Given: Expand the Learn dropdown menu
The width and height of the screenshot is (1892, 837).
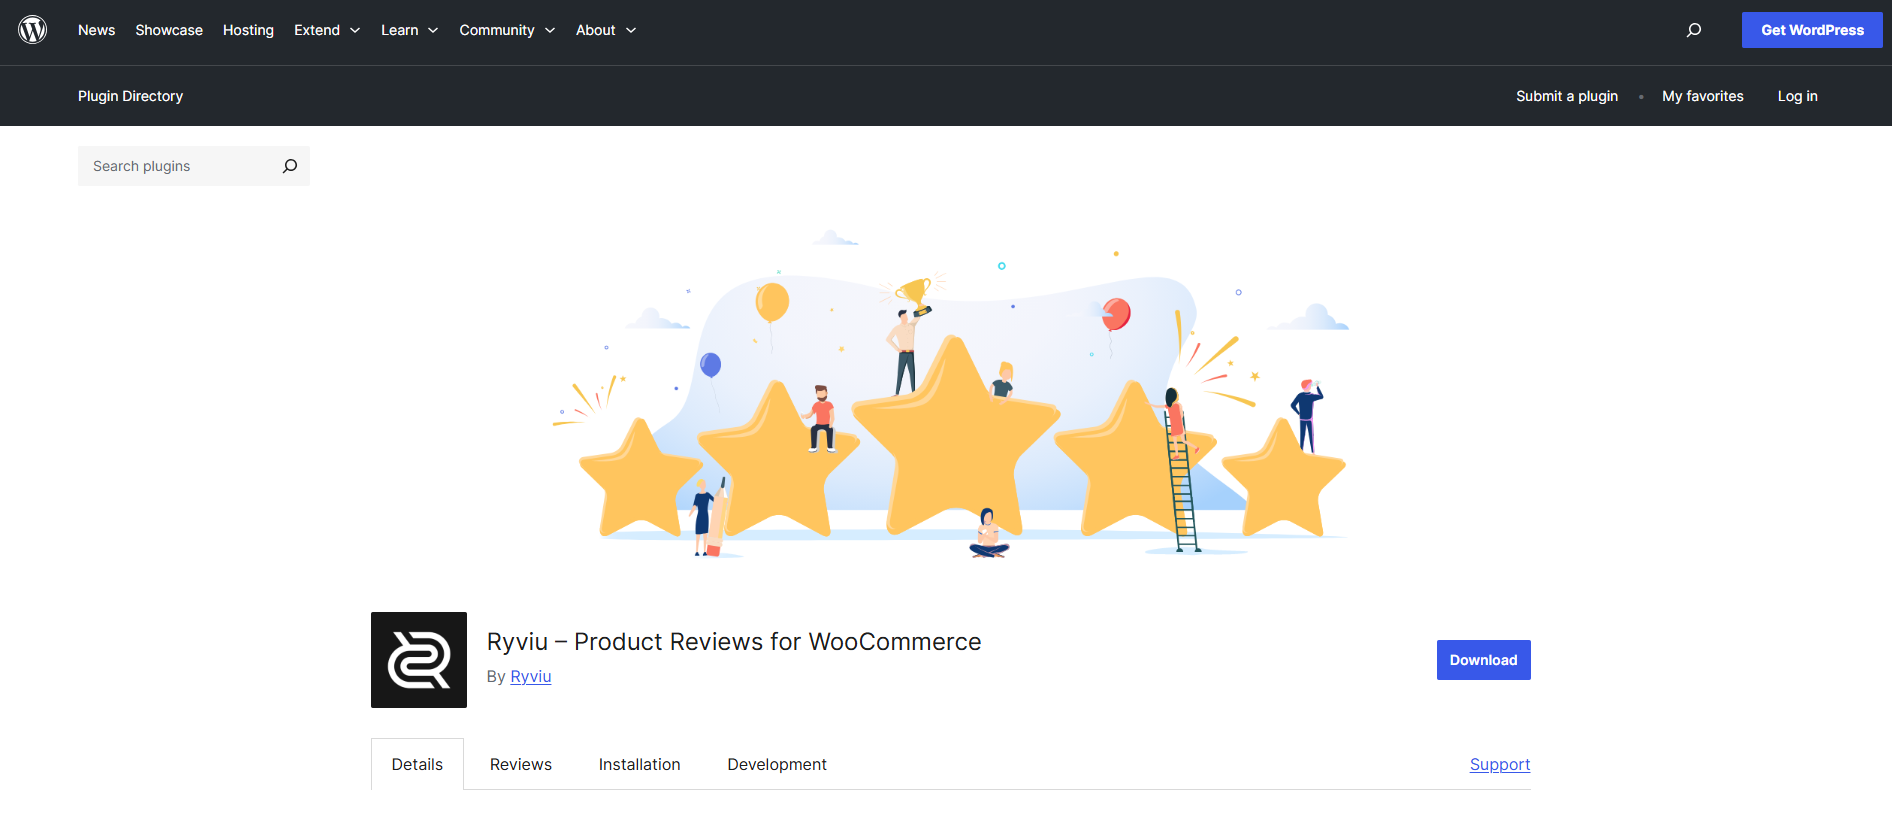Looking at the screenshot, I should [x=409, y=30].
